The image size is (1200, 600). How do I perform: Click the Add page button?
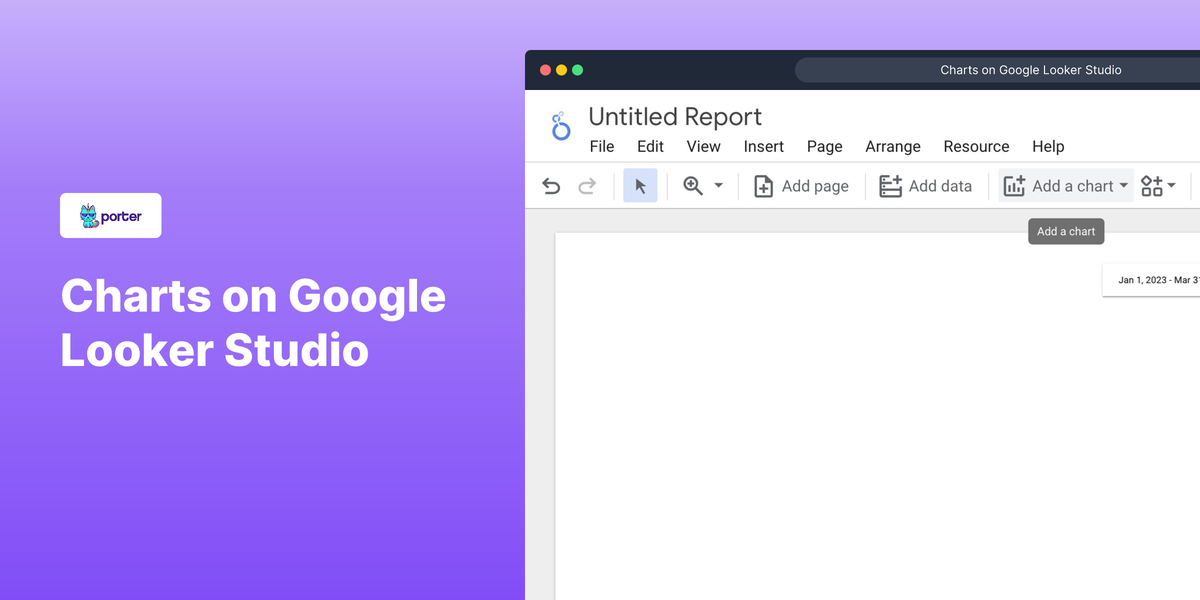click(814, 186)
